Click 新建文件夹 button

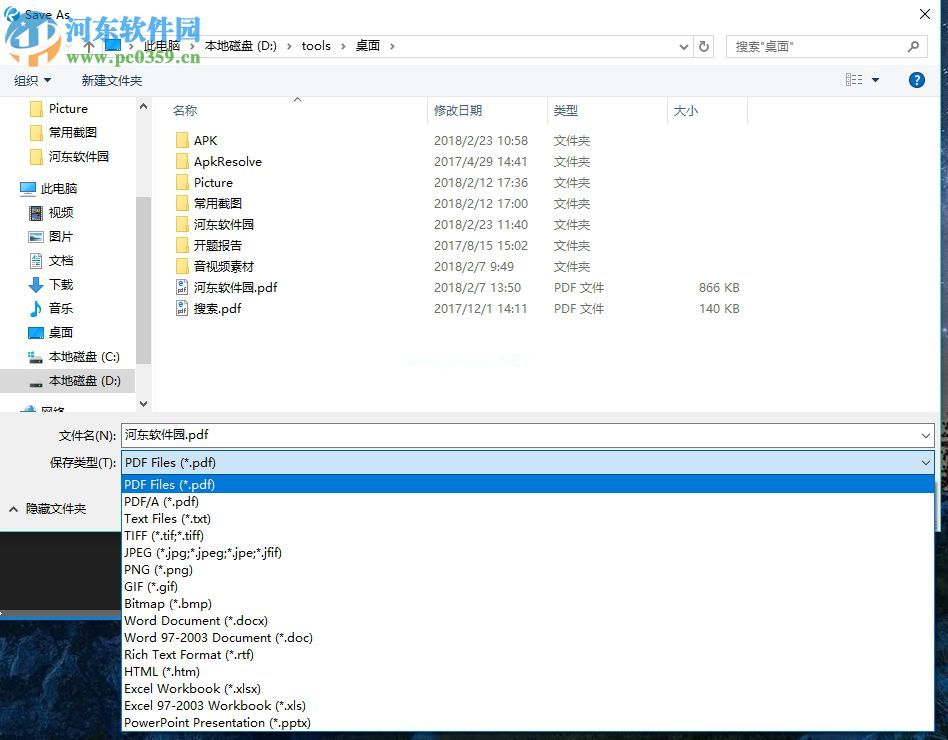112,80
